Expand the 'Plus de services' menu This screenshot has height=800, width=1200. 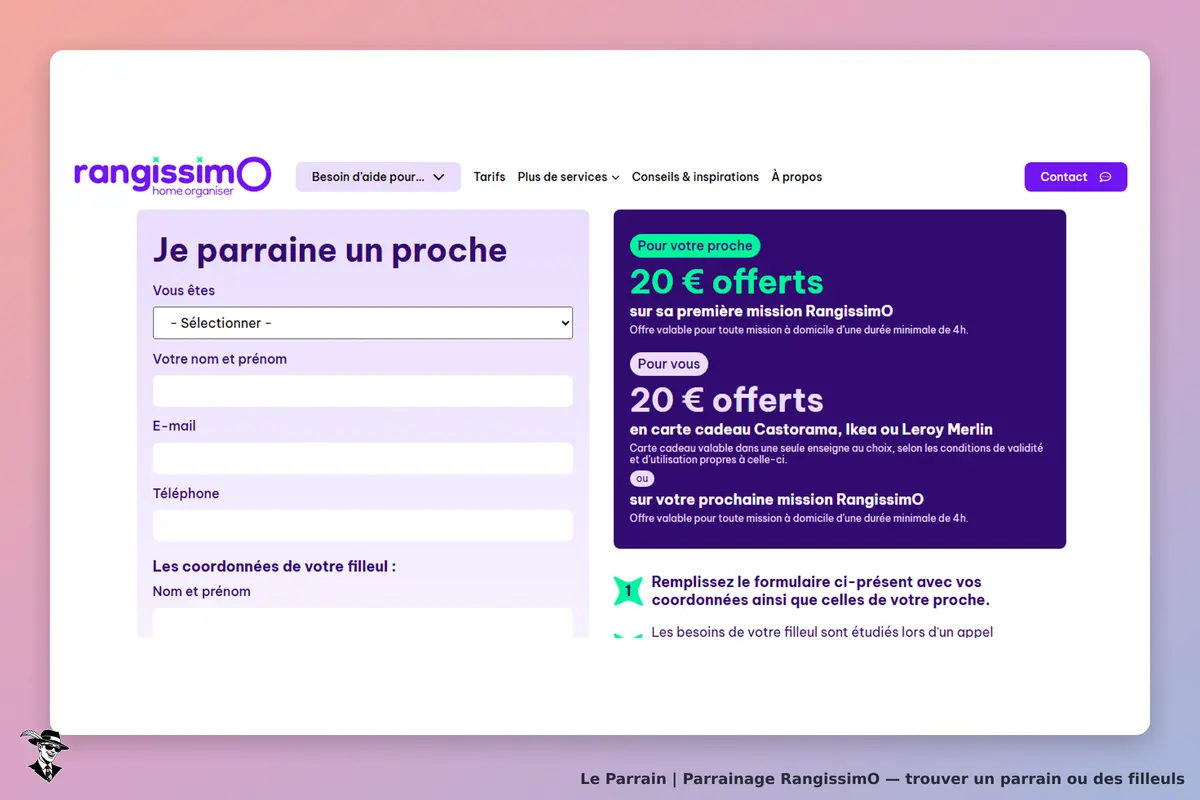click(x=568, y=177)
